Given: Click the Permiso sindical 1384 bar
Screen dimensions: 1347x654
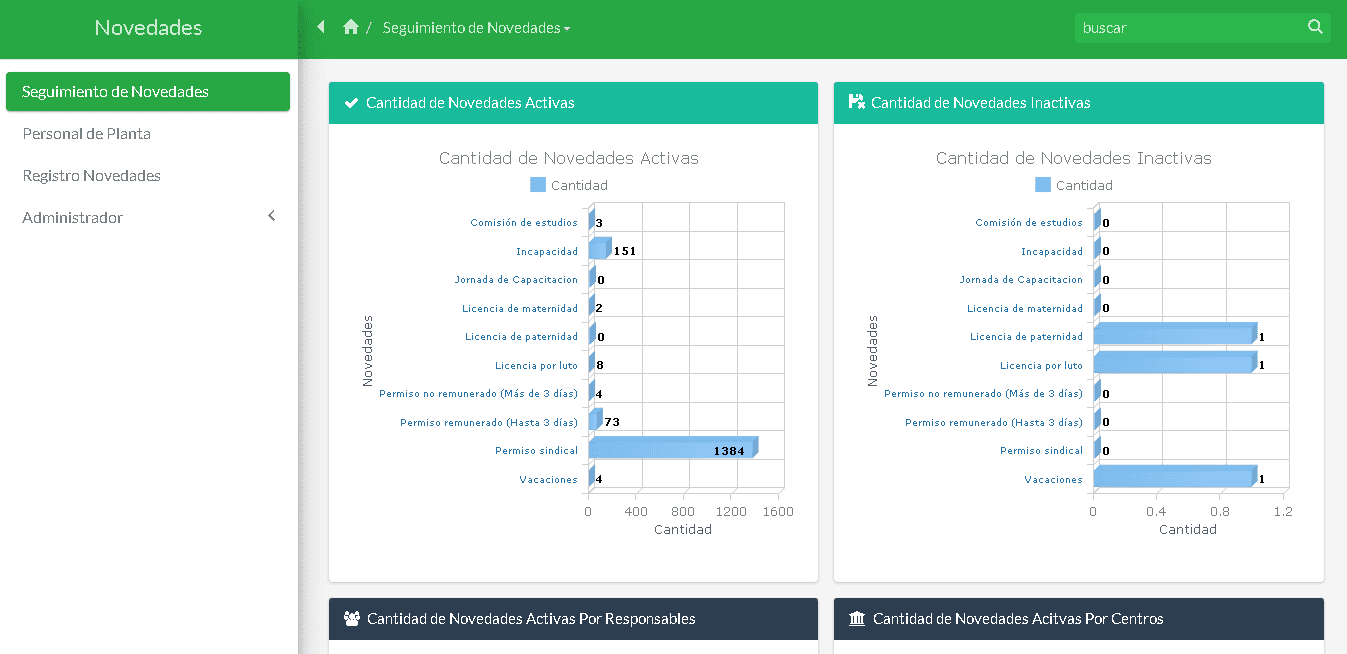Looking at the screenshot, I should coord(670,448).
